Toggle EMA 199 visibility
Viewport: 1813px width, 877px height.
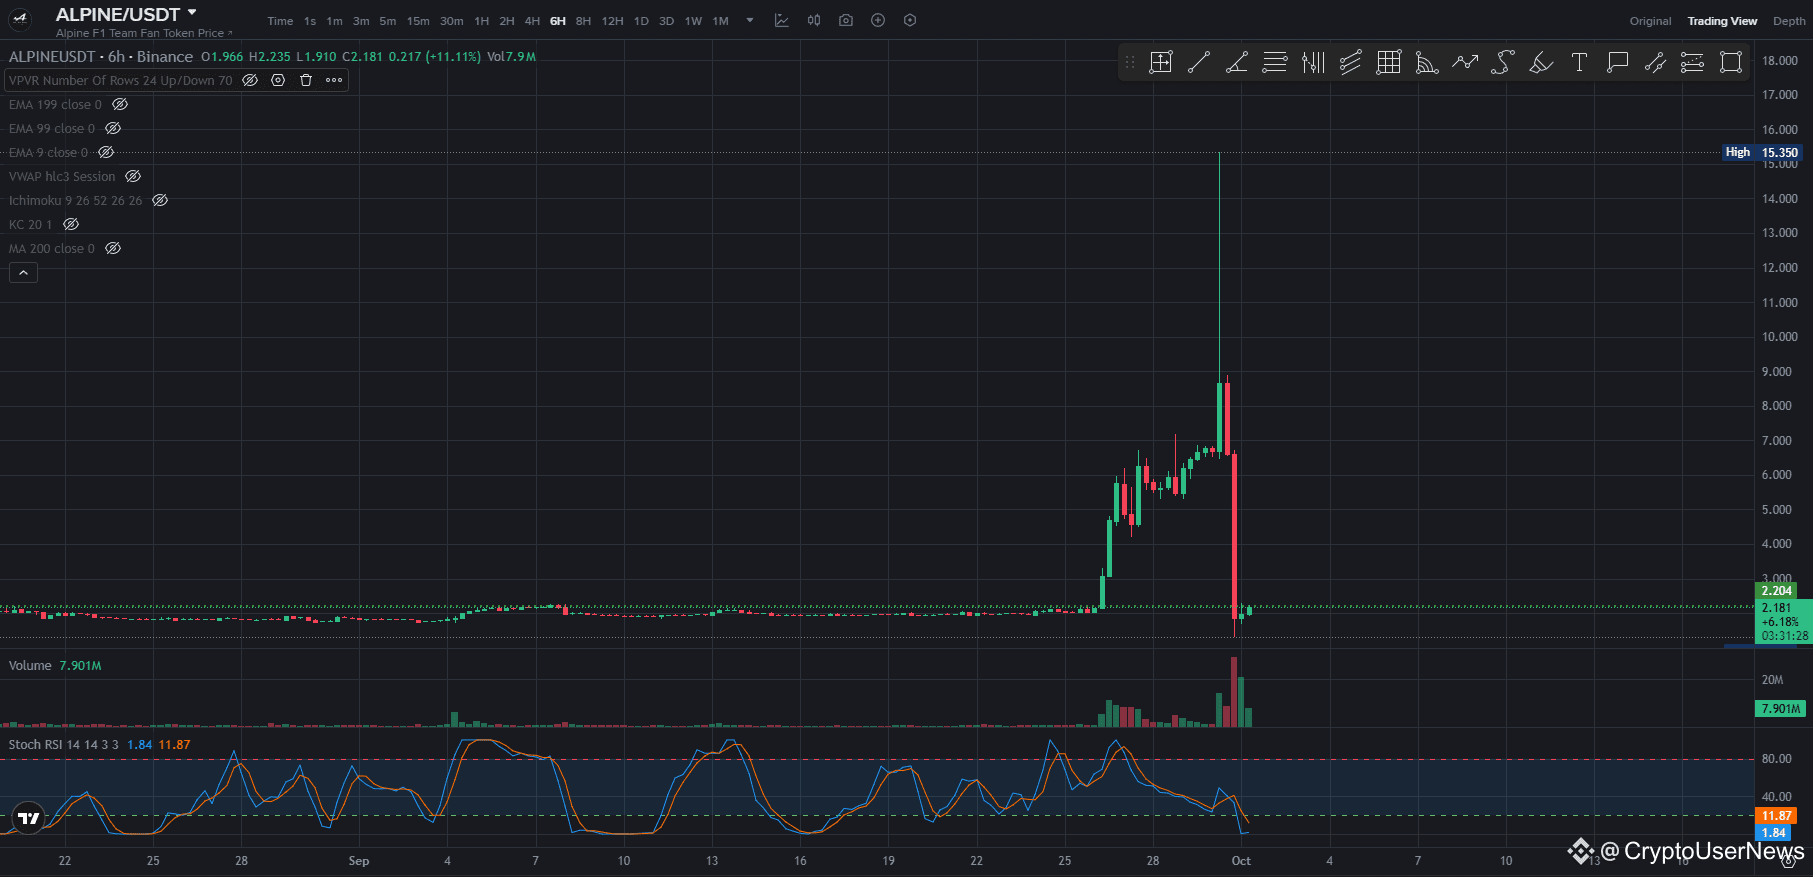(x=120, y=104)
